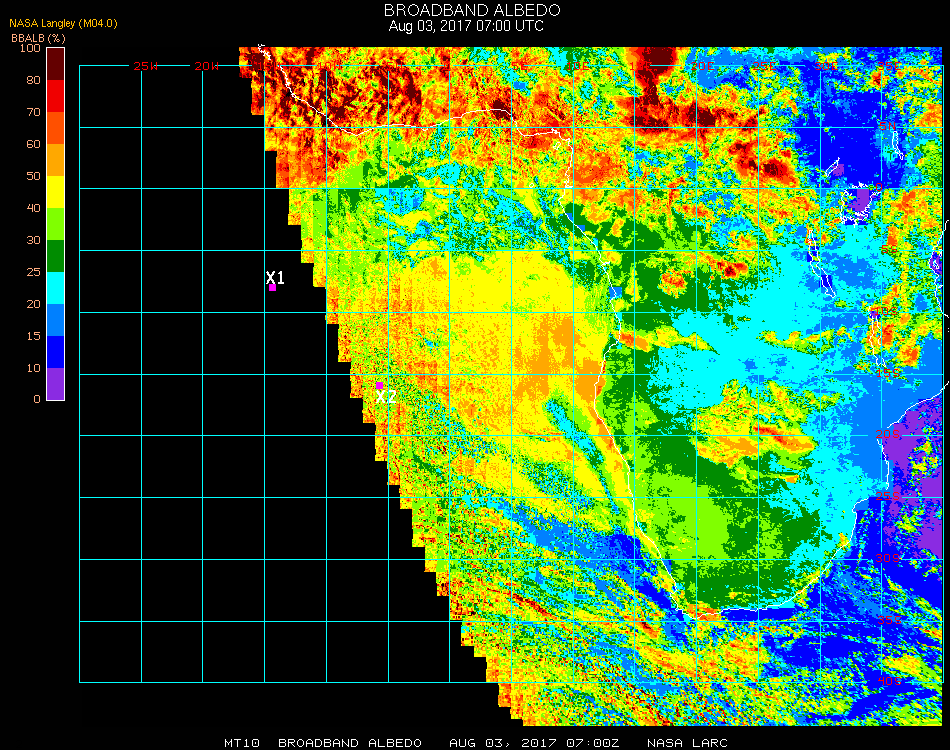Image resolution: width=950 pixels, height=750 pixels.
Task: Click the "30E" longitude label
Action: tap(826, 67)
